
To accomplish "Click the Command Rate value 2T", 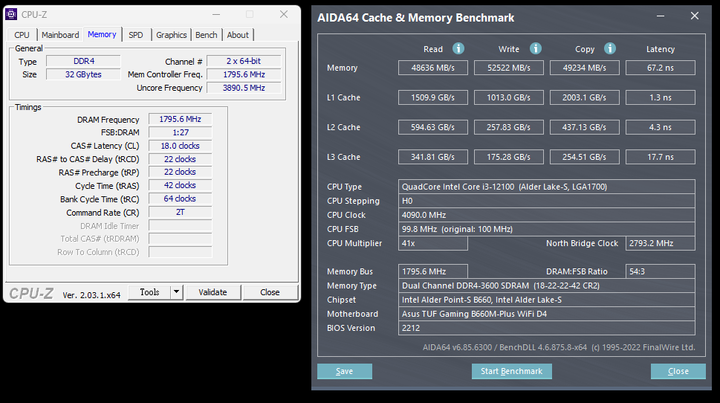I will 180,212.
